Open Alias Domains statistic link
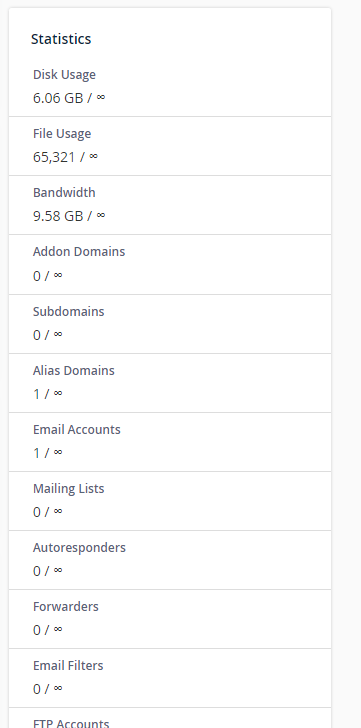 tap(73, 370)
